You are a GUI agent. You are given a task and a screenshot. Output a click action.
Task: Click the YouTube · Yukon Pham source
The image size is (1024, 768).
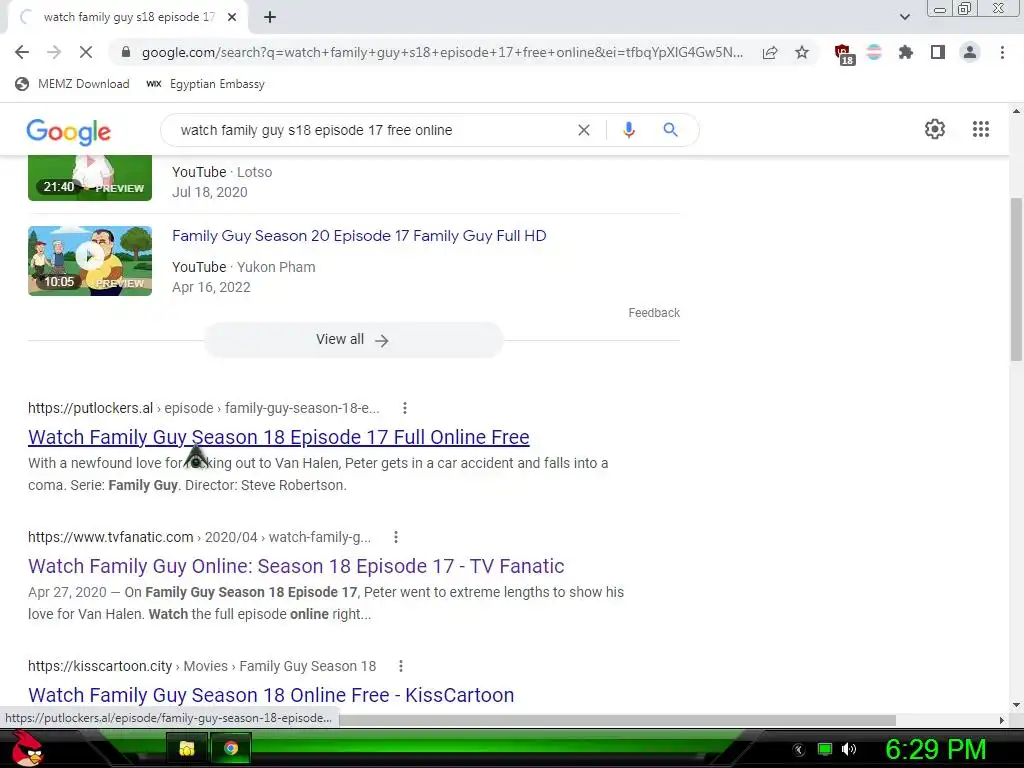(x=244, y=267)
